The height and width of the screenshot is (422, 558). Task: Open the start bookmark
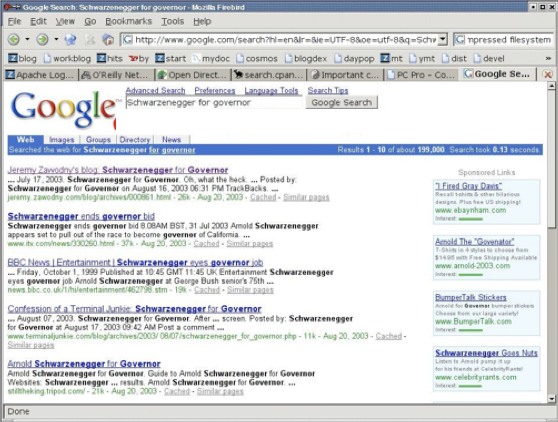[170, 58]
